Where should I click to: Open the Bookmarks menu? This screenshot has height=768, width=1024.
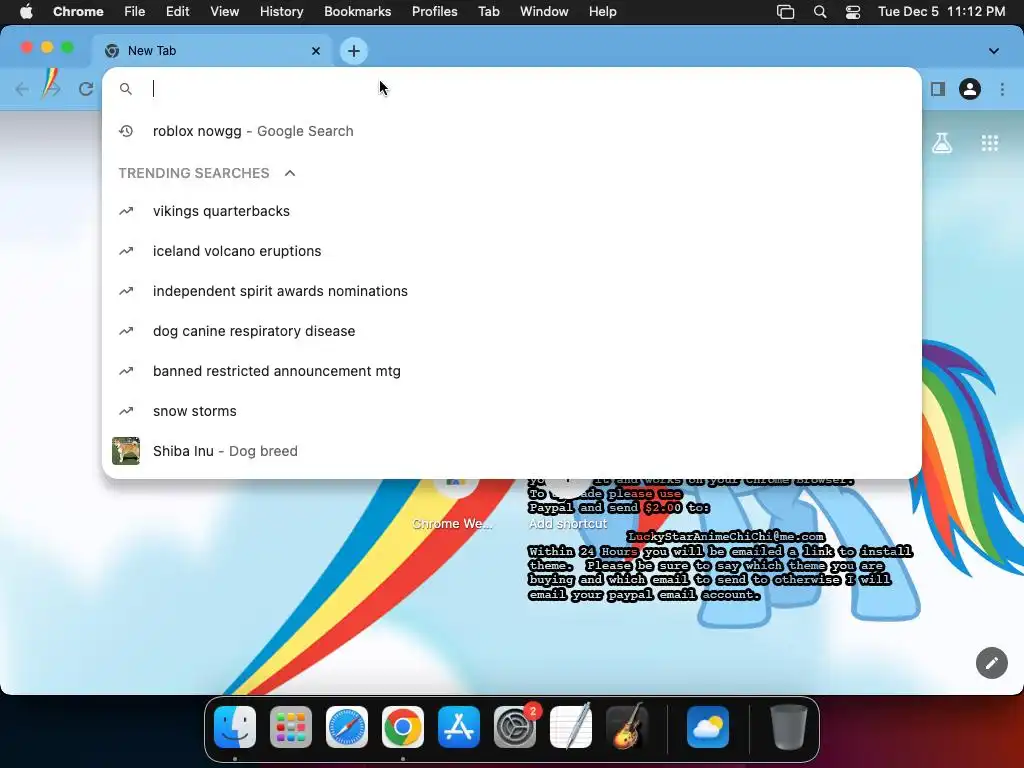pos(358,12)
